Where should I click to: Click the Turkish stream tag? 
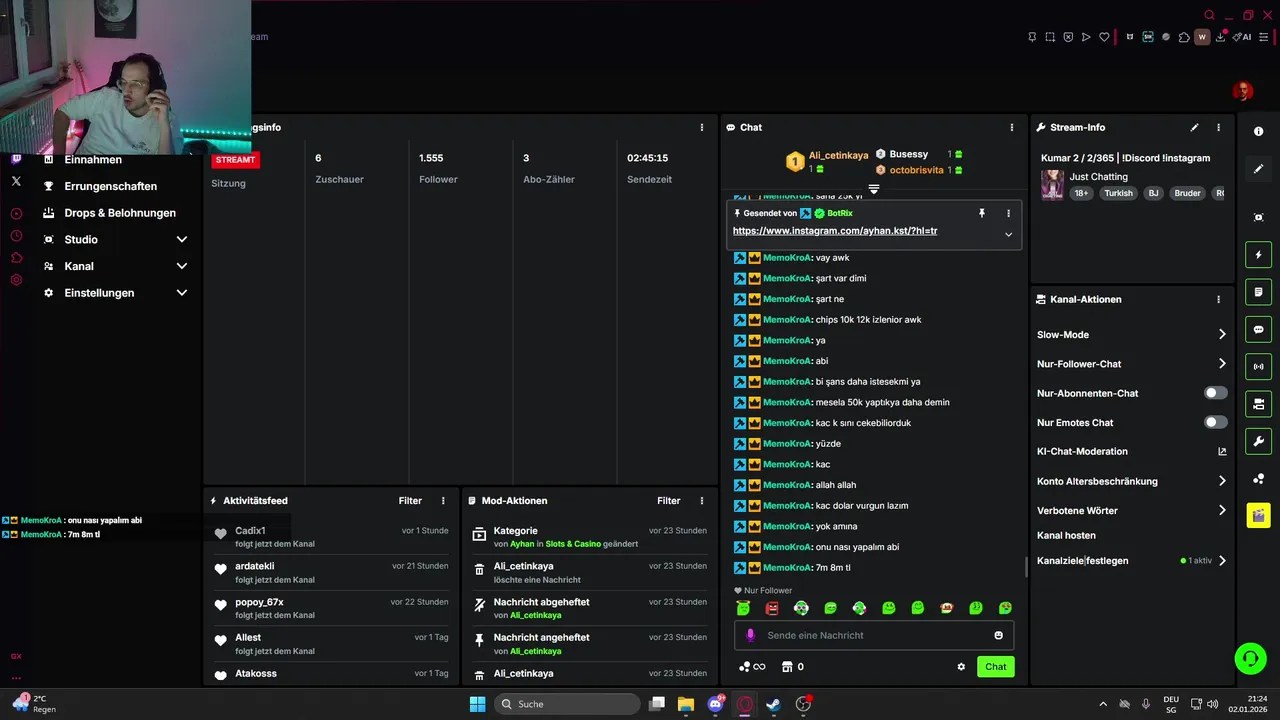1118,193
